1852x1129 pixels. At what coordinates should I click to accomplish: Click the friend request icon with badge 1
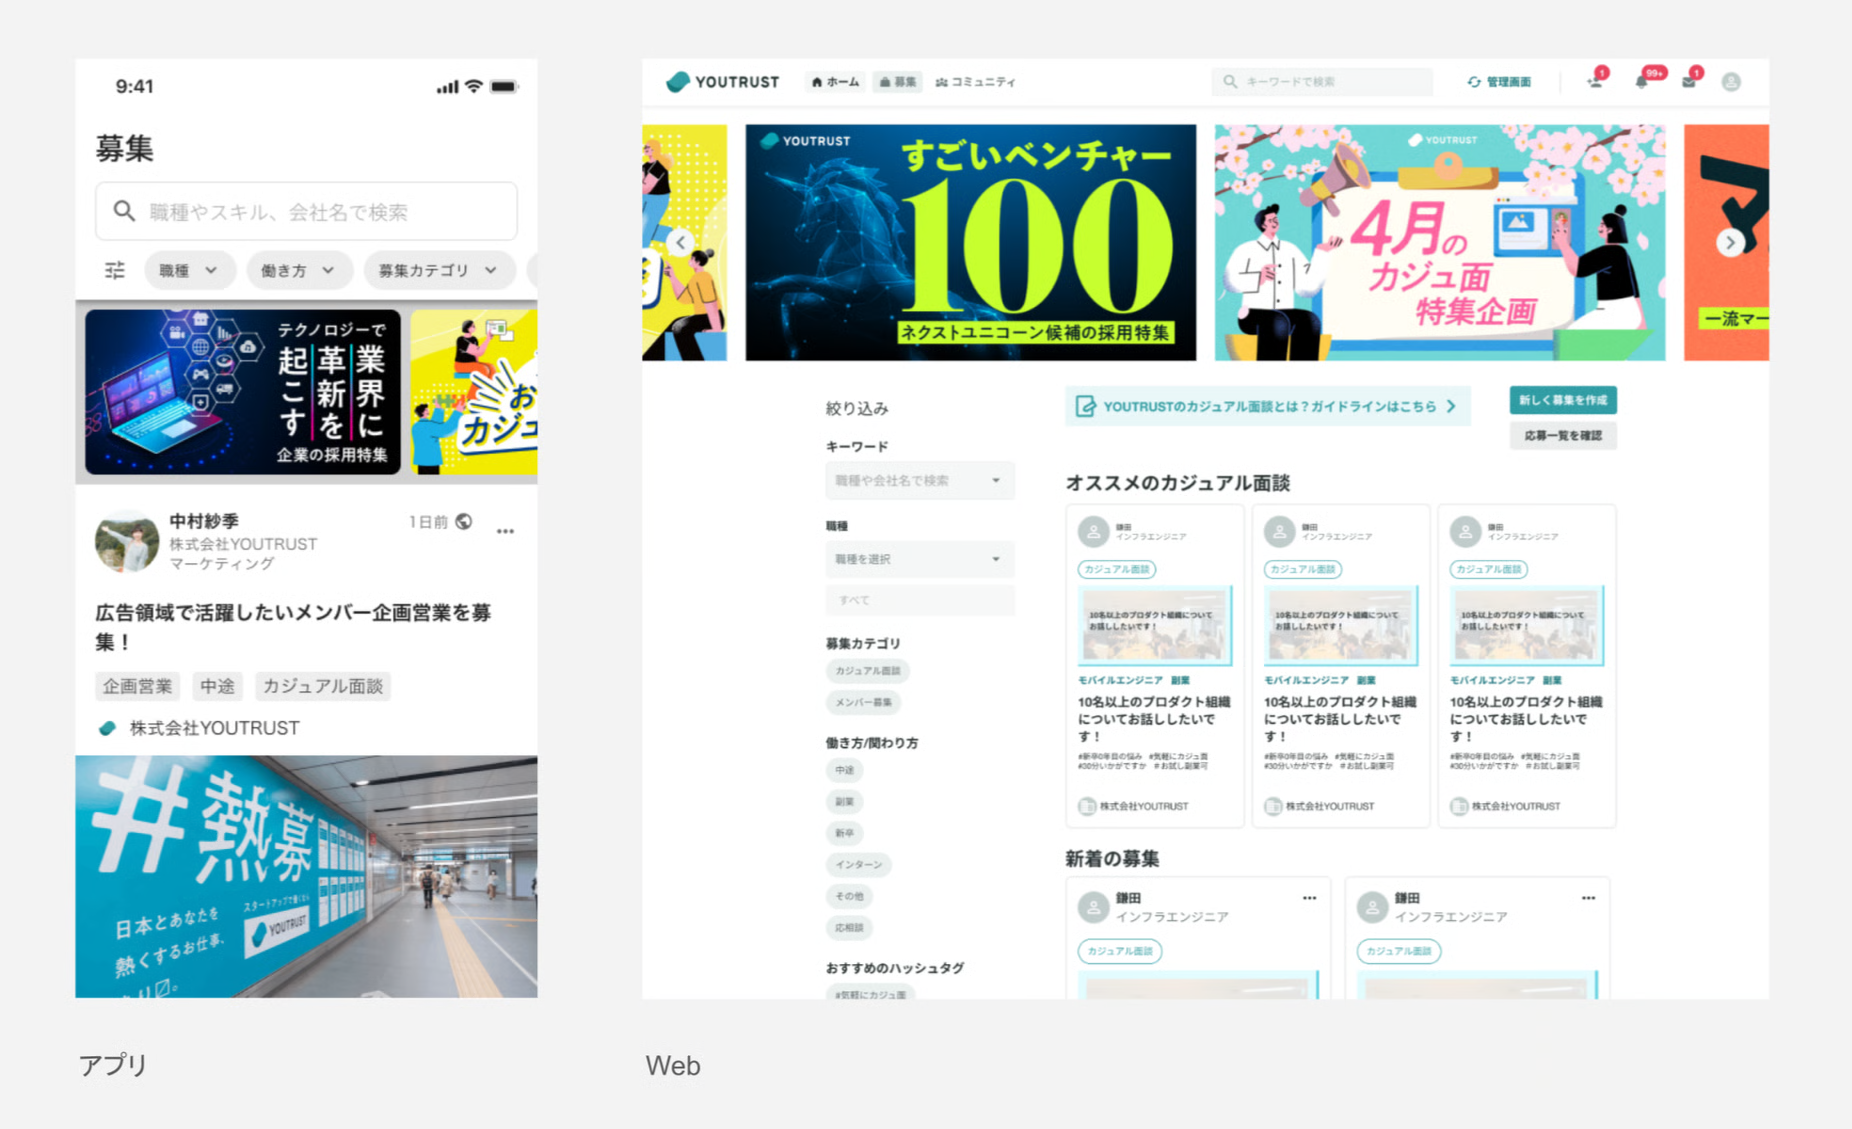pos(1594,82)
